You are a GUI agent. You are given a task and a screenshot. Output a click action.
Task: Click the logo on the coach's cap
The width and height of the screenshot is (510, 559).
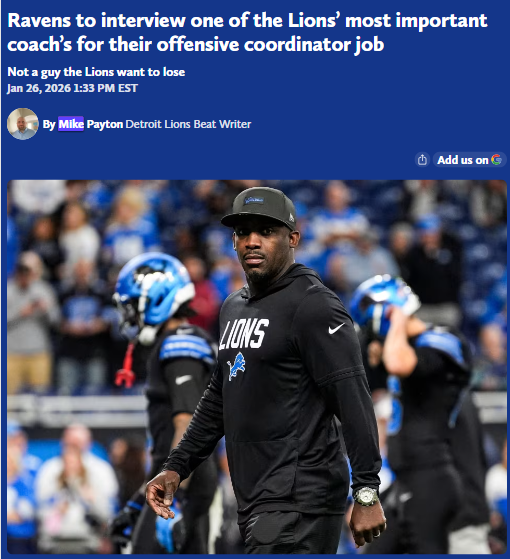[254, 200]
